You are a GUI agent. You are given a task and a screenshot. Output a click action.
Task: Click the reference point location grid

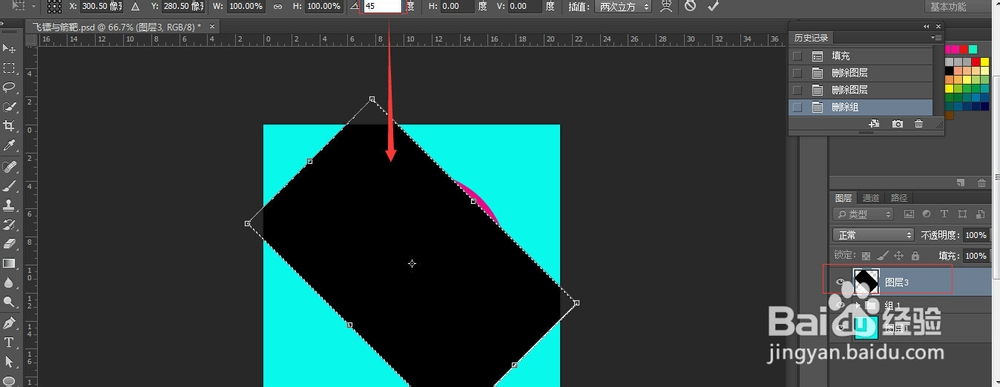pyautogui.click(x=55, y=6)
